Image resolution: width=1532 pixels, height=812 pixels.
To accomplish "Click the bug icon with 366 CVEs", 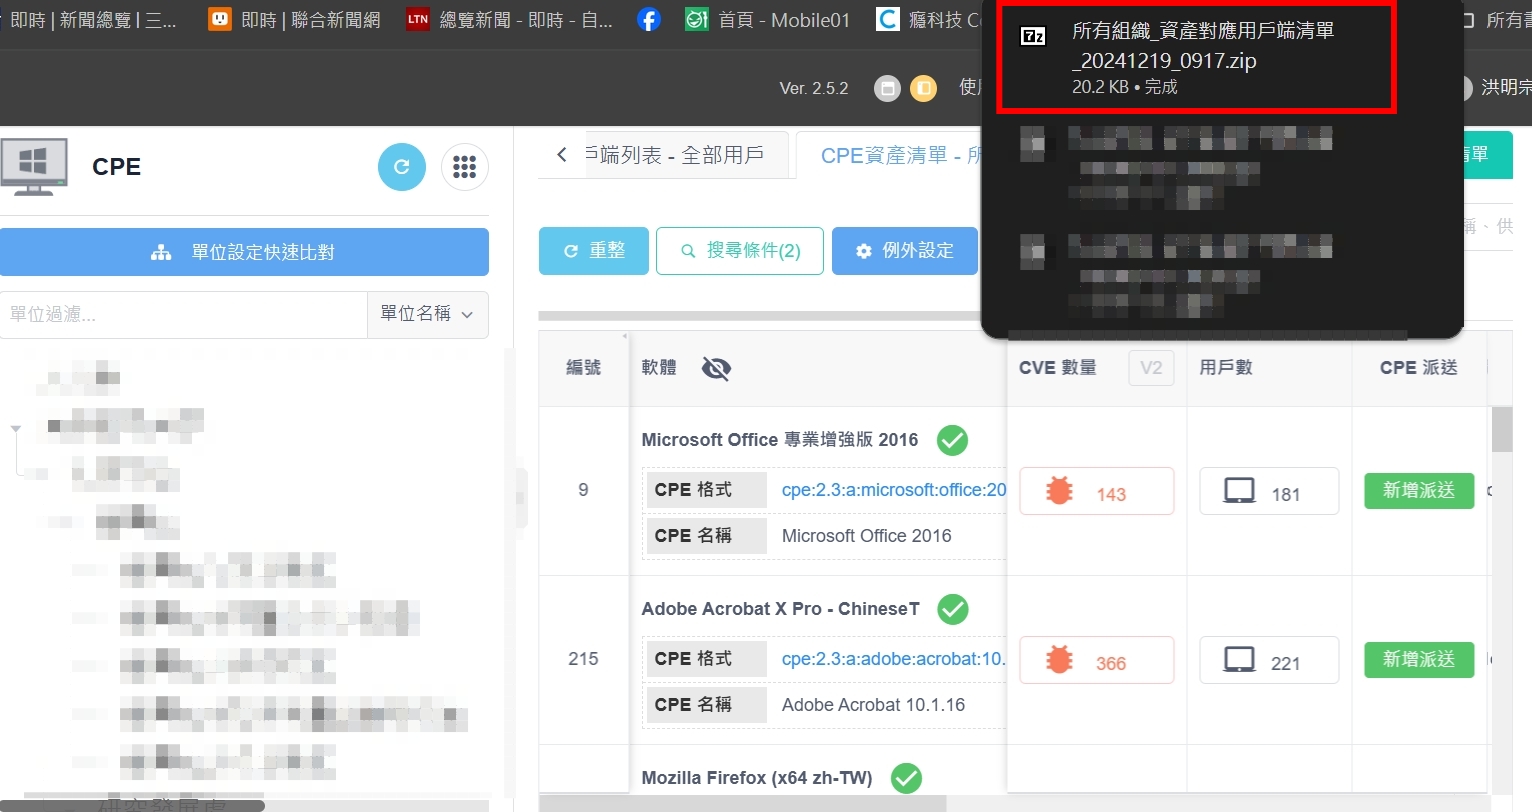I will [1059, 660].
